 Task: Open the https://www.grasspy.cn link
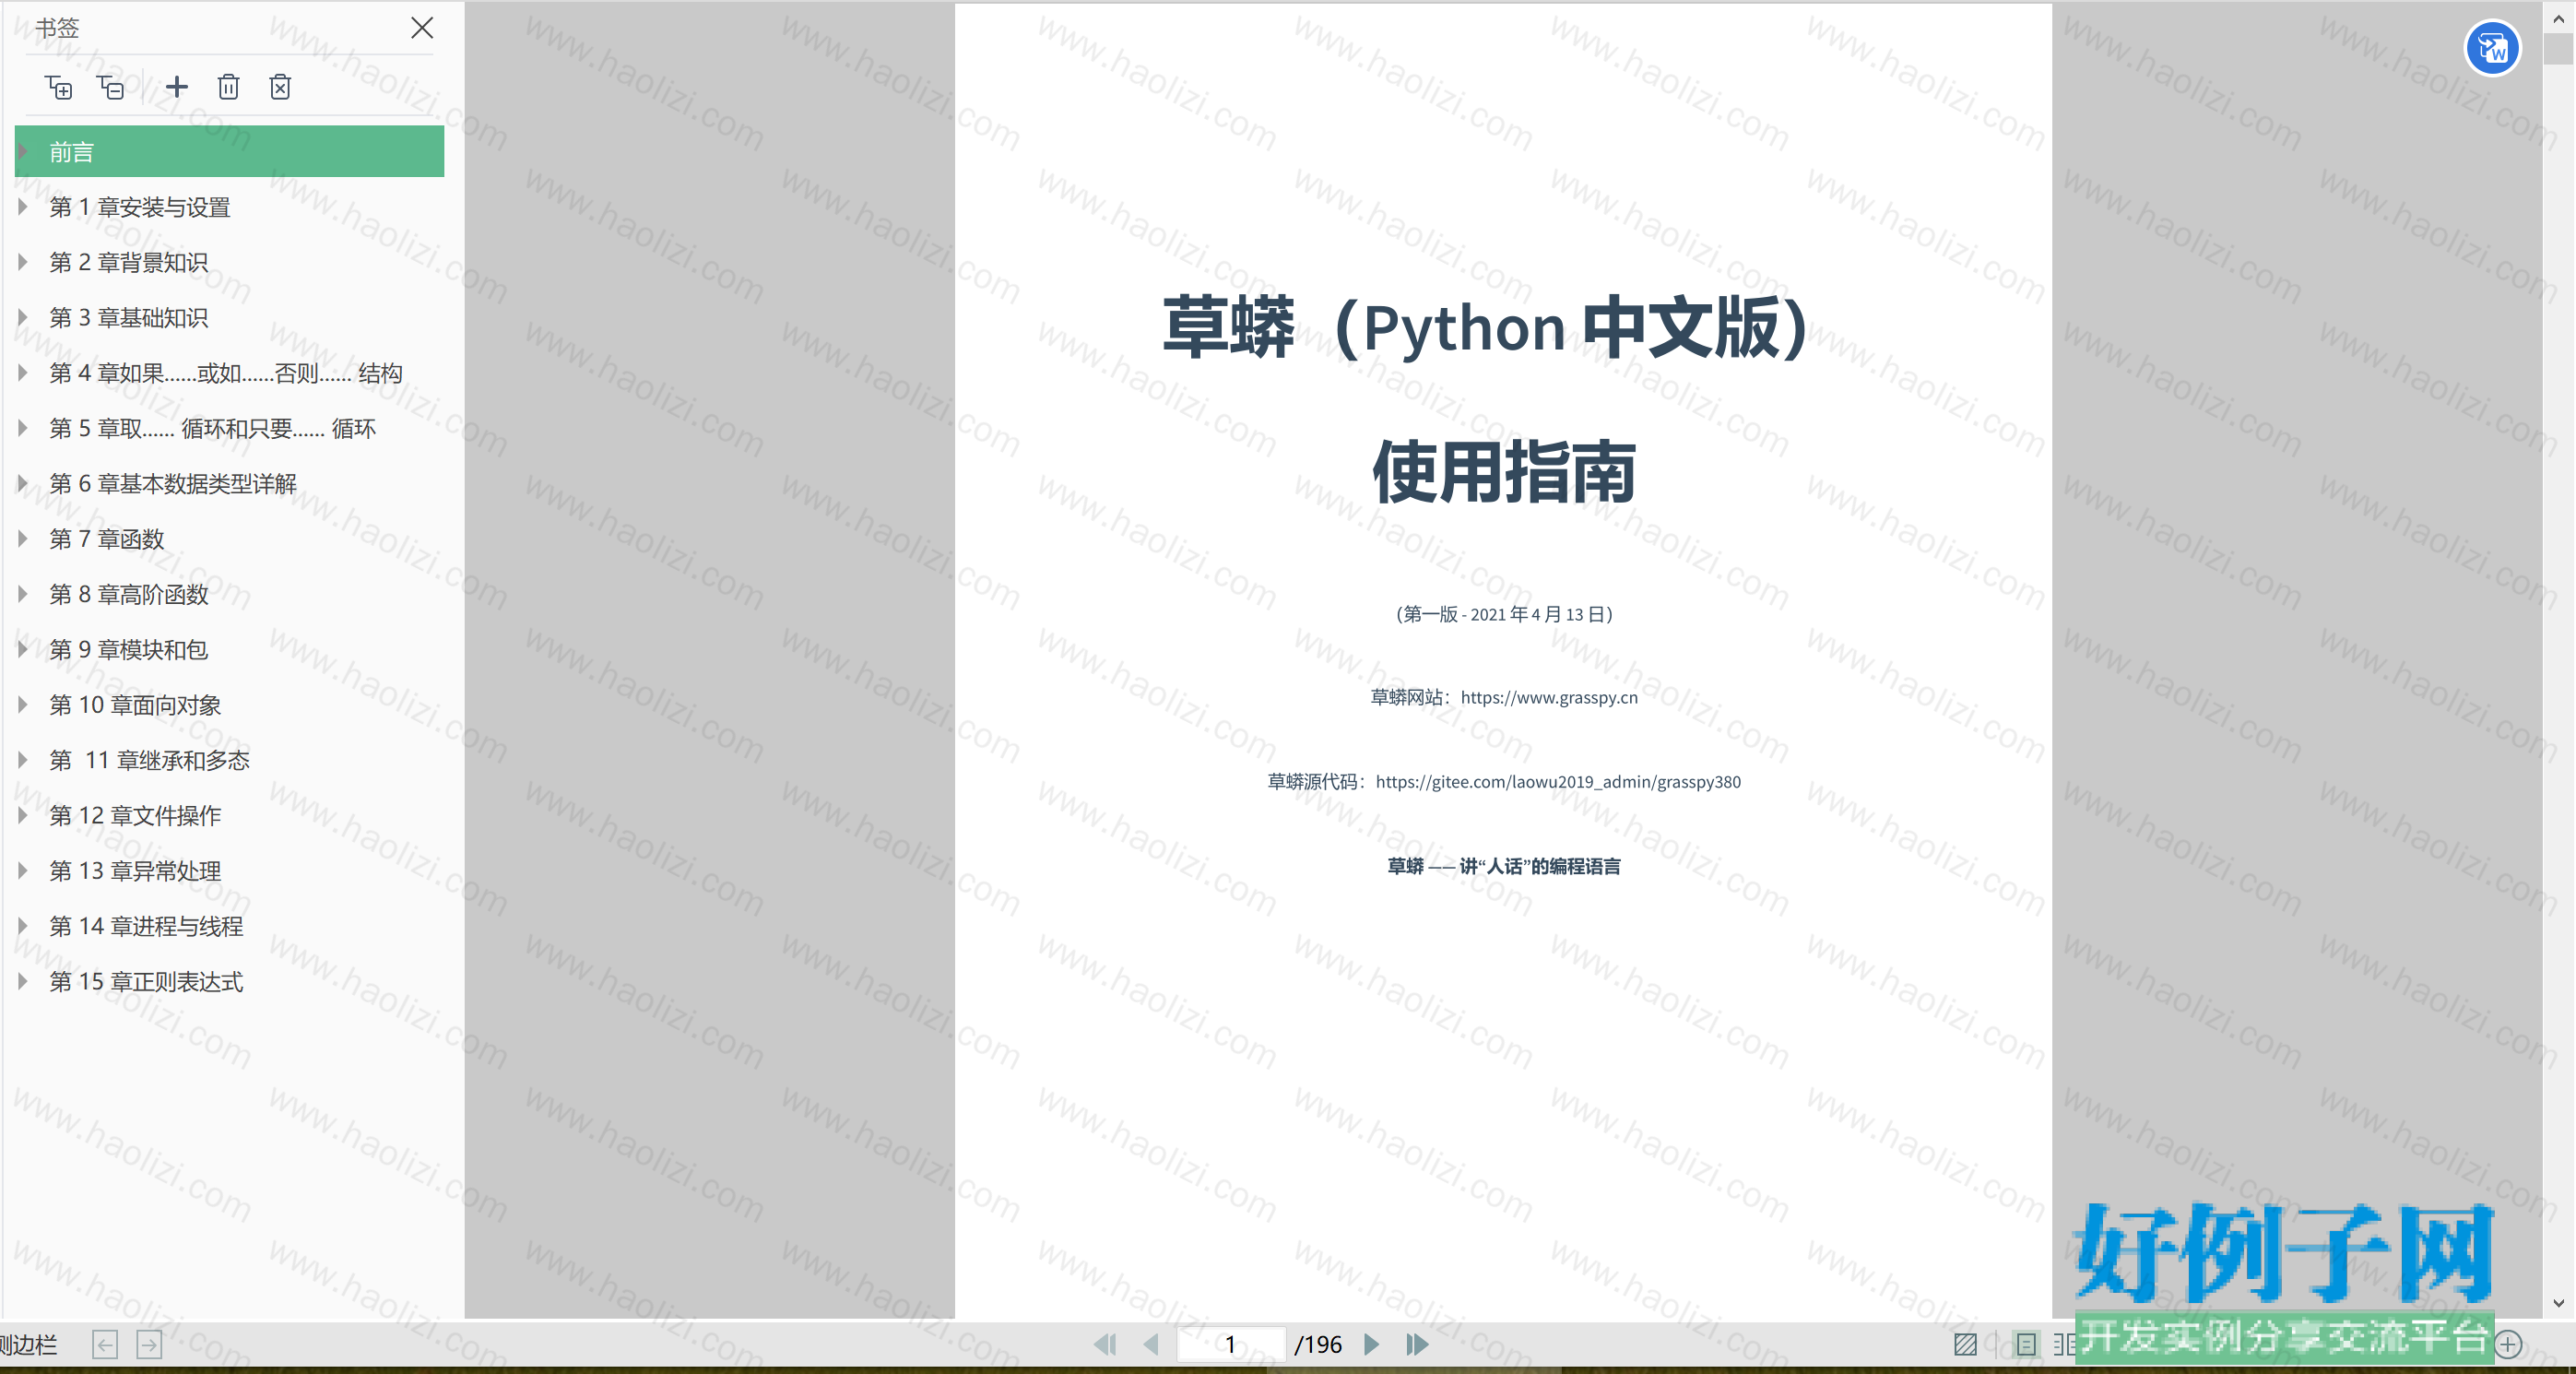1549,697
